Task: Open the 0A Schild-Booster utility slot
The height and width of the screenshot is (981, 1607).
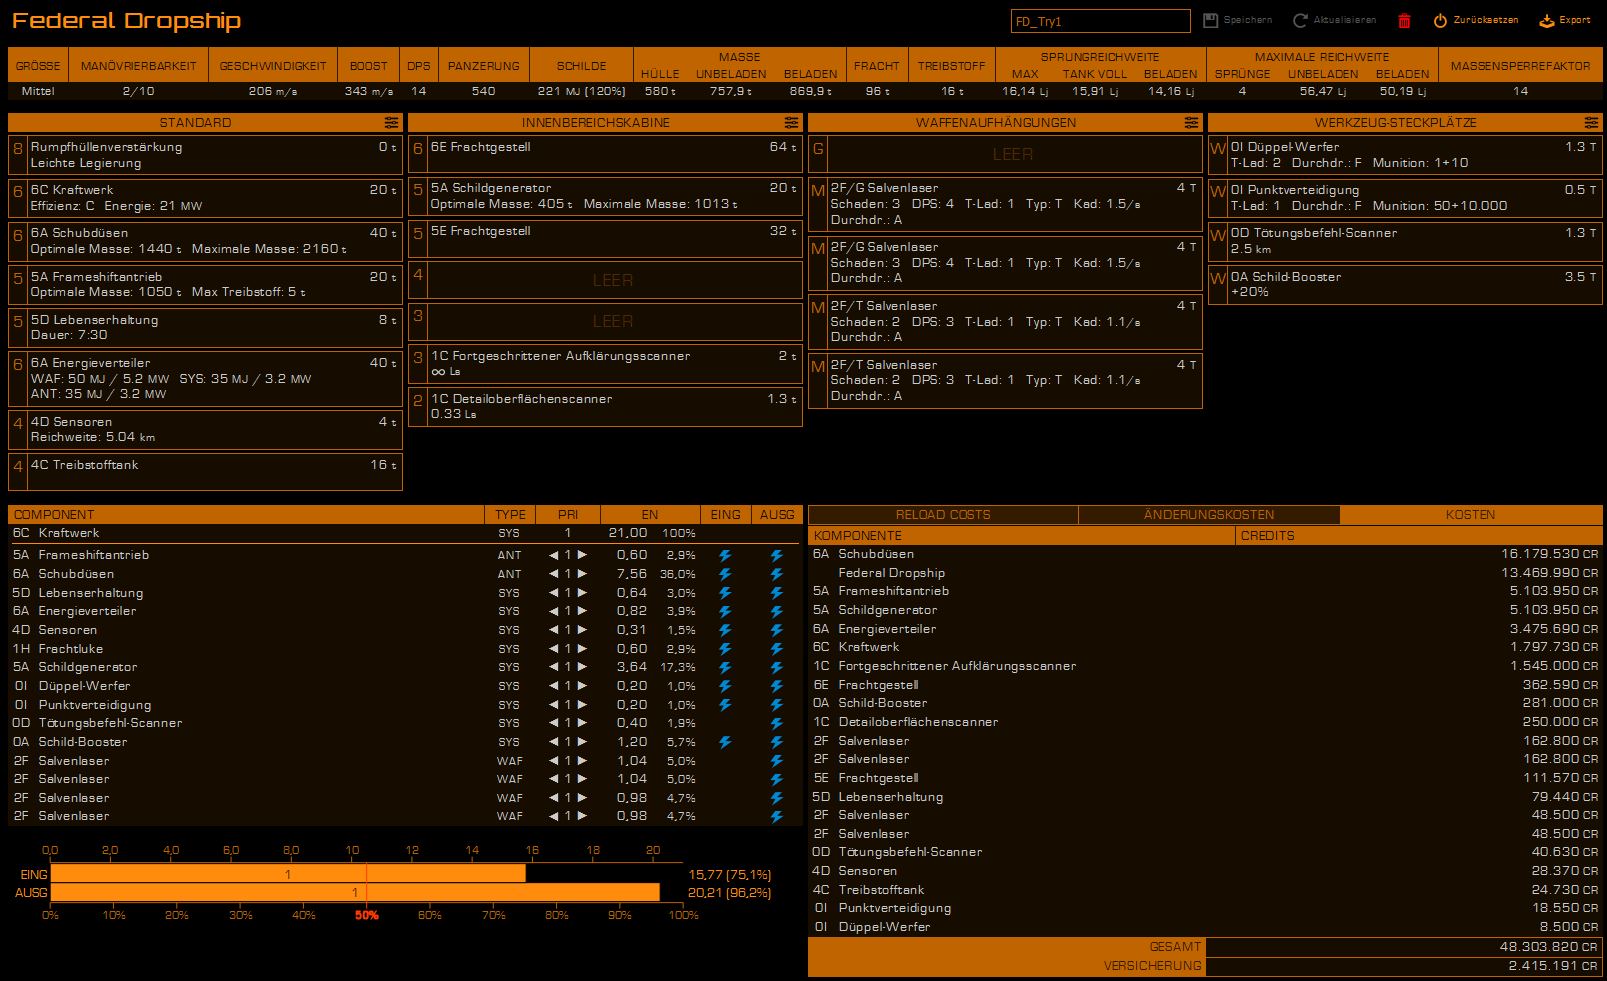Action: point(1405,285)
